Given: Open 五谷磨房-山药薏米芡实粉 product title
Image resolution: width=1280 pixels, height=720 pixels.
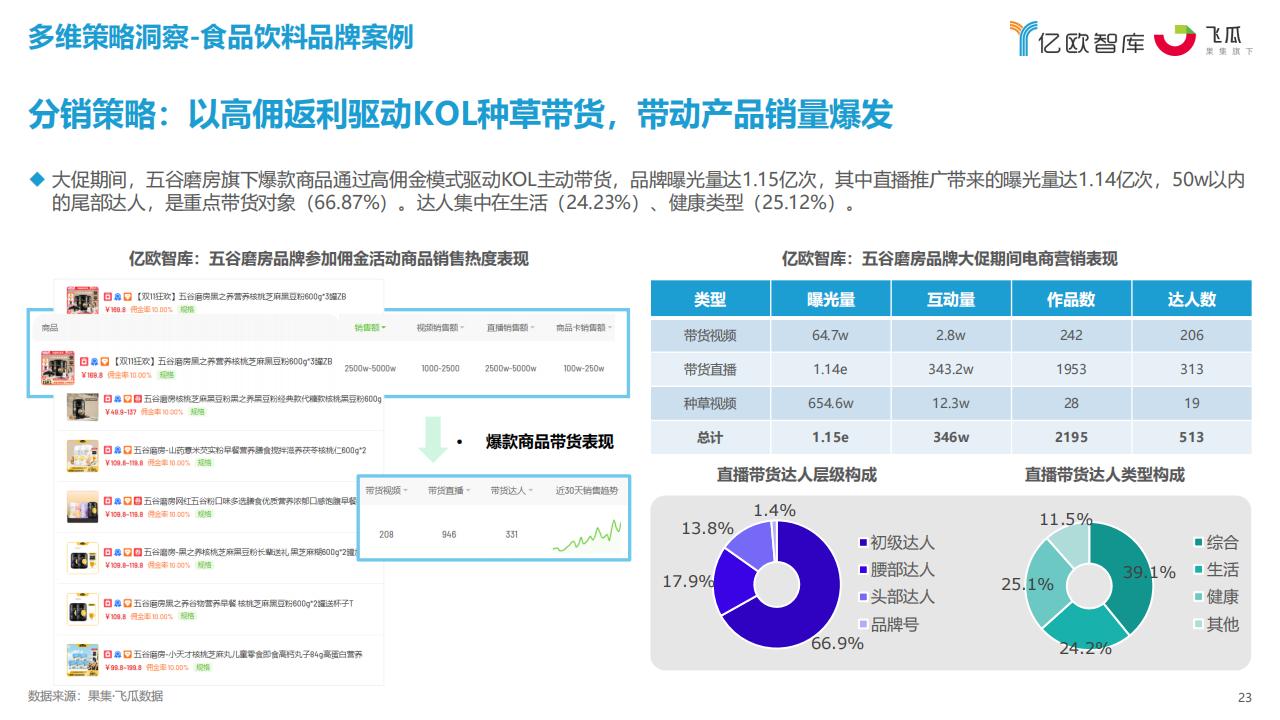Looking at the screenshot, I should tap(250, 450).
